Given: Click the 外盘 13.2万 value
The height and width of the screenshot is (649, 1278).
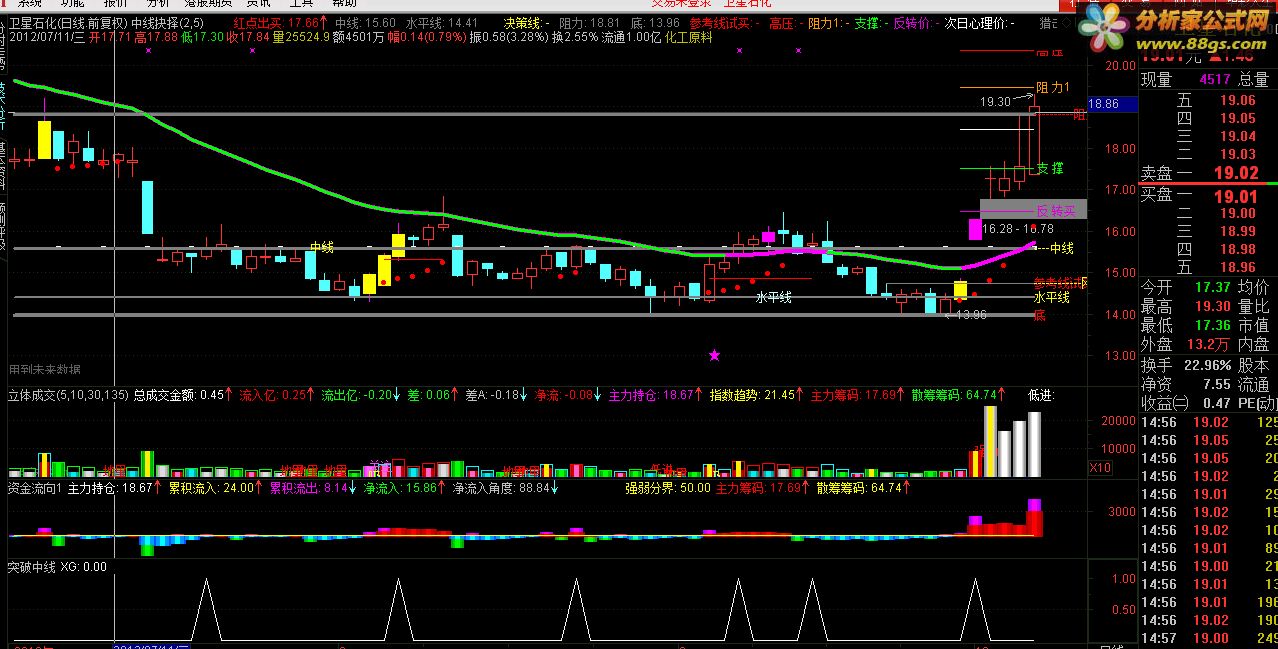Looking at the screenshot, I should click(1209, 344).
